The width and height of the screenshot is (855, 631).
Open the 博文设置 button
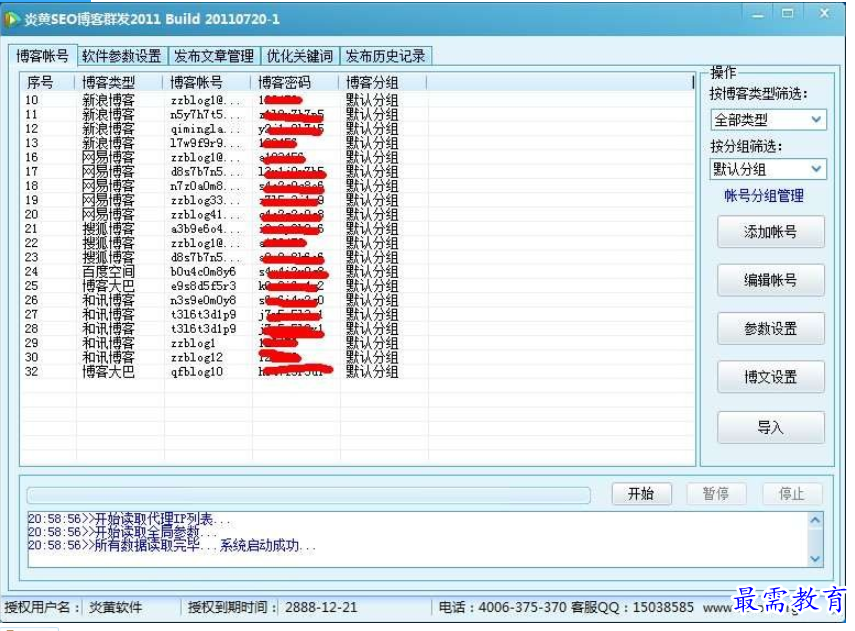pos(770,377)
